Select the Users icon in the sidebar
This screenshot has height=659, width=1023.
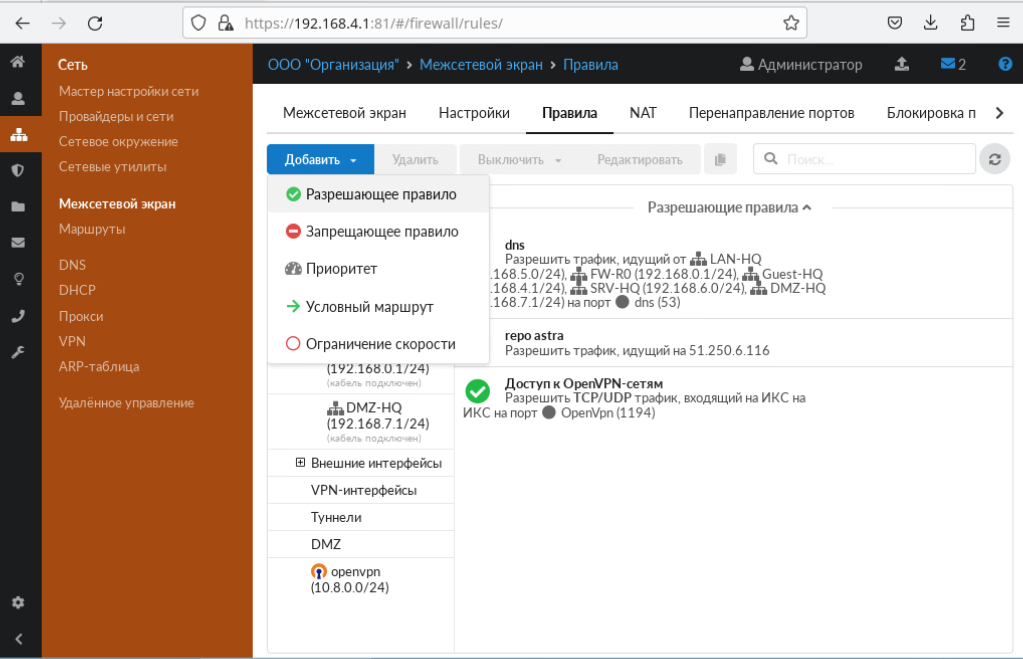[x=16, y=98]
